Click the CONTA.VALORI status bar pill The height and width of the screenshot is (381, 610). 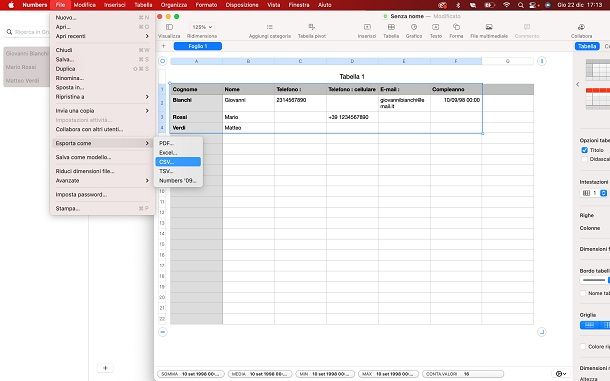click(x=463, y=374)
